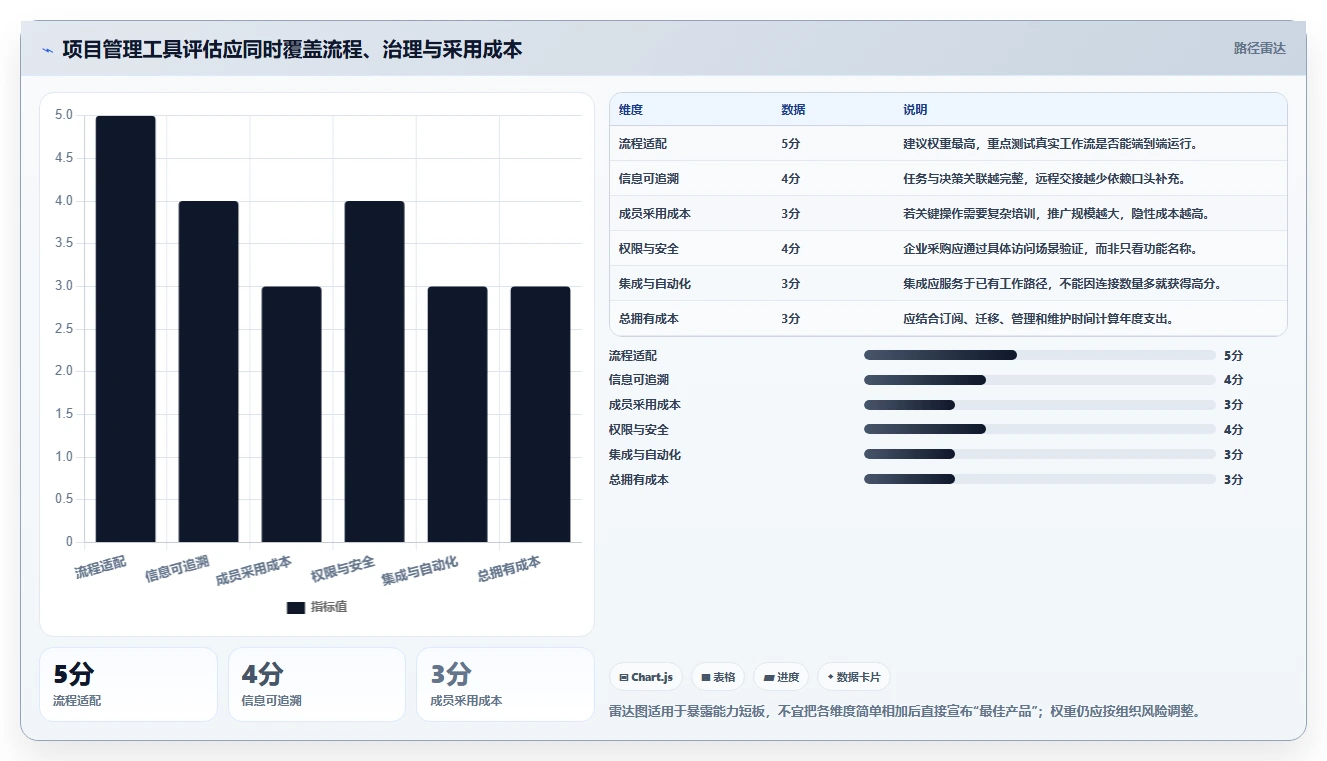
Task: Click the 流程适配 label beside the progress bars
Action: tap(633, 355)
